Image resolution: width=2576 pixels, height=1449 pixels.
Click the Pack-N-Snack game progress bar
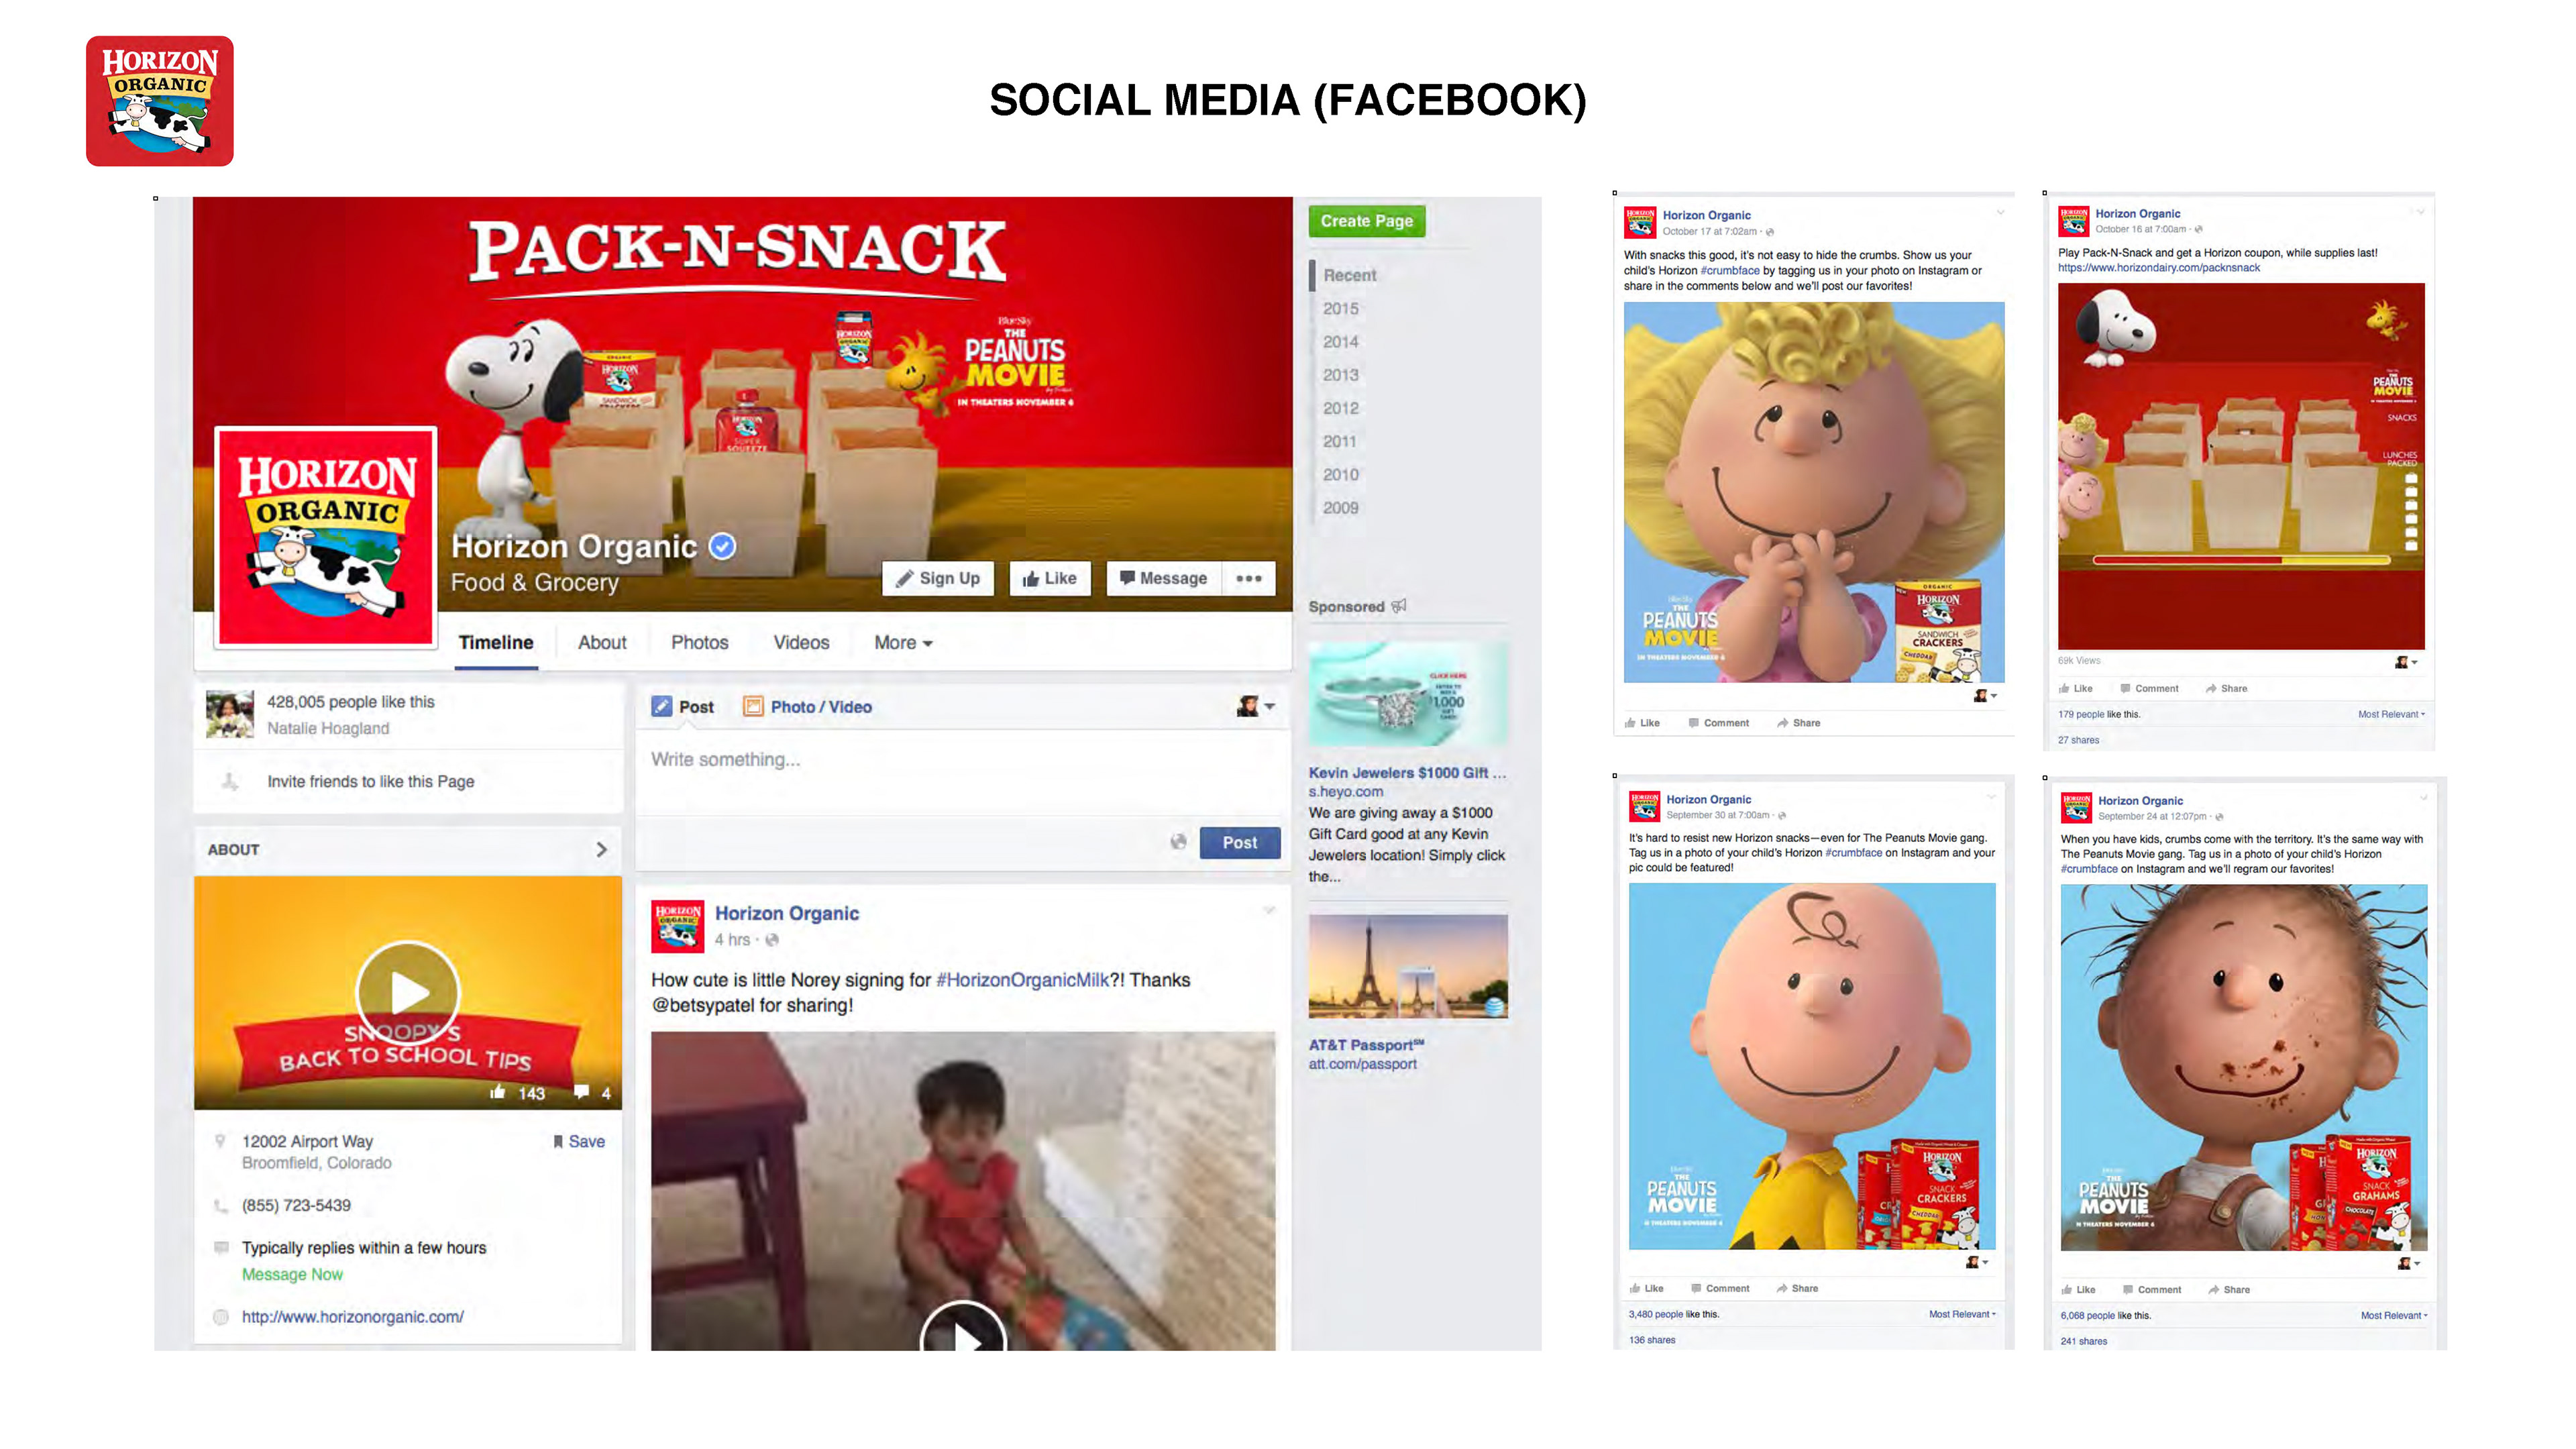pos(2240,560)
